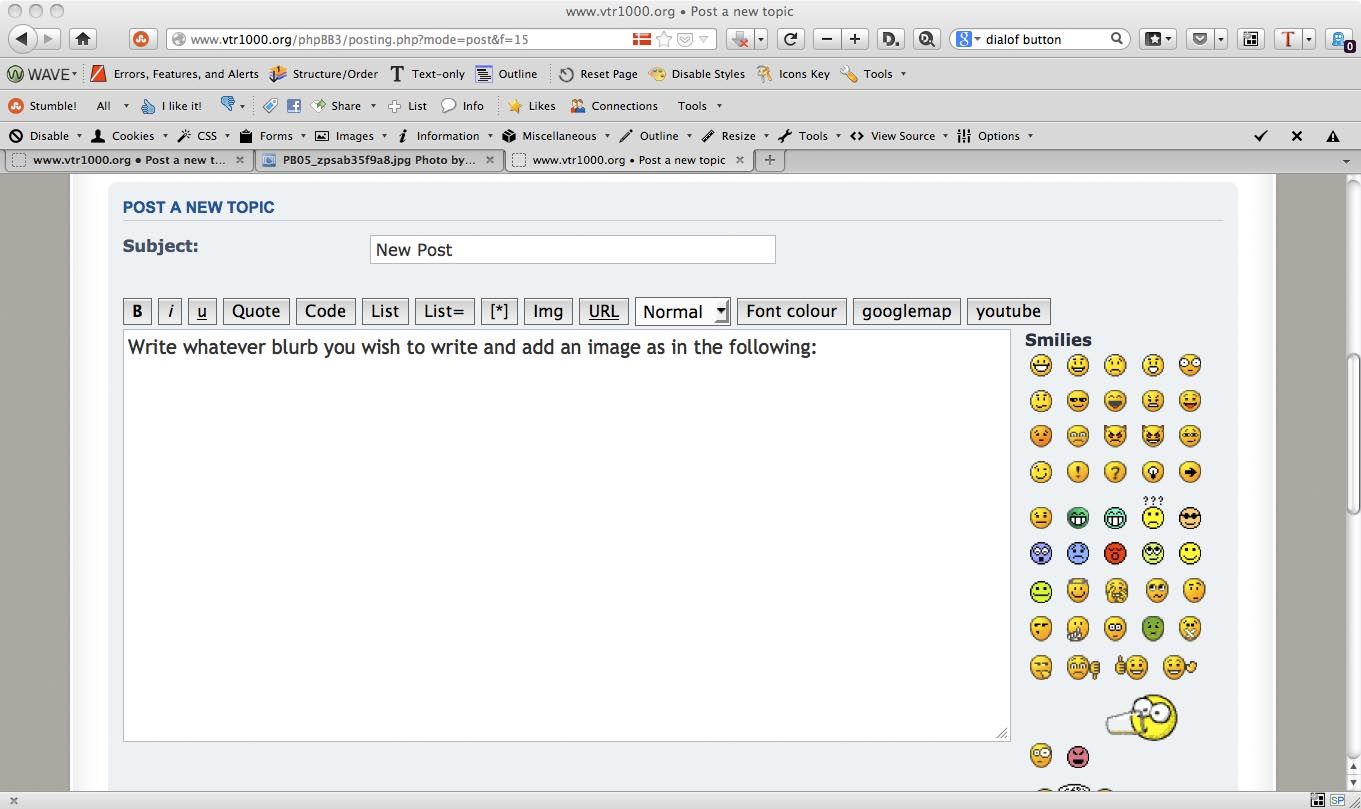Image resolution: width=1361 pixels, height=809 pixels.
Task: Zoom out with the minus toolbar button
Action: click(826, 39)
